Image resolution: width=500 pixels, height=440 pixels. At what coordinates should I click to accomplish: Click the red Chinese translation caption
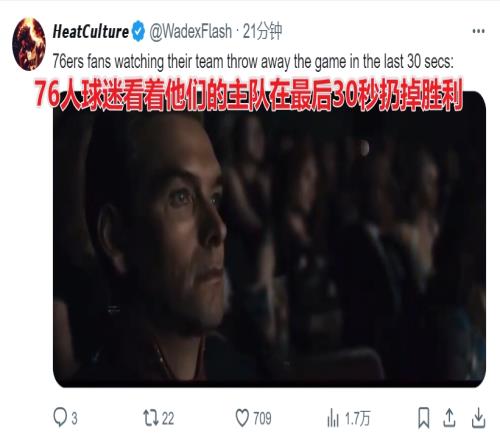249,94
